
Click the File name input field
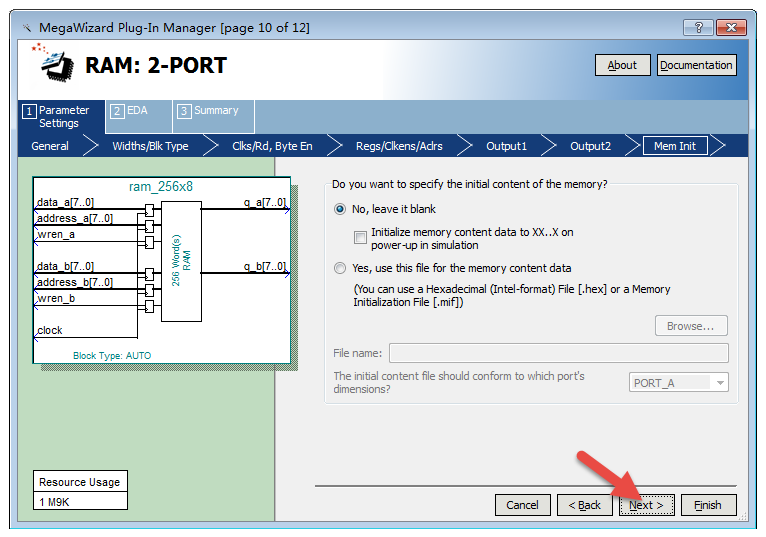click(x=558, y=353)
